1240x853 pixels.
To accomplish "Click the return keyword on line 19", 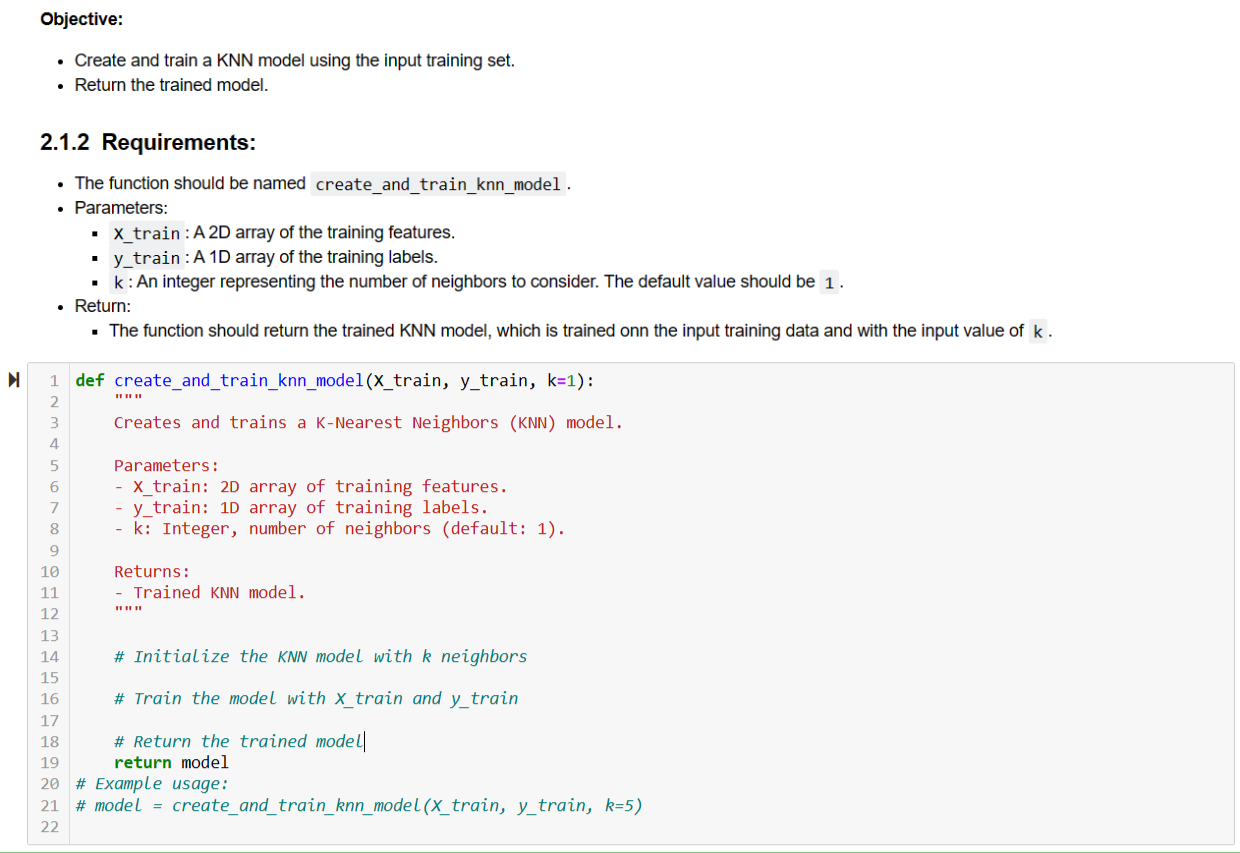I will pos(142,762).
